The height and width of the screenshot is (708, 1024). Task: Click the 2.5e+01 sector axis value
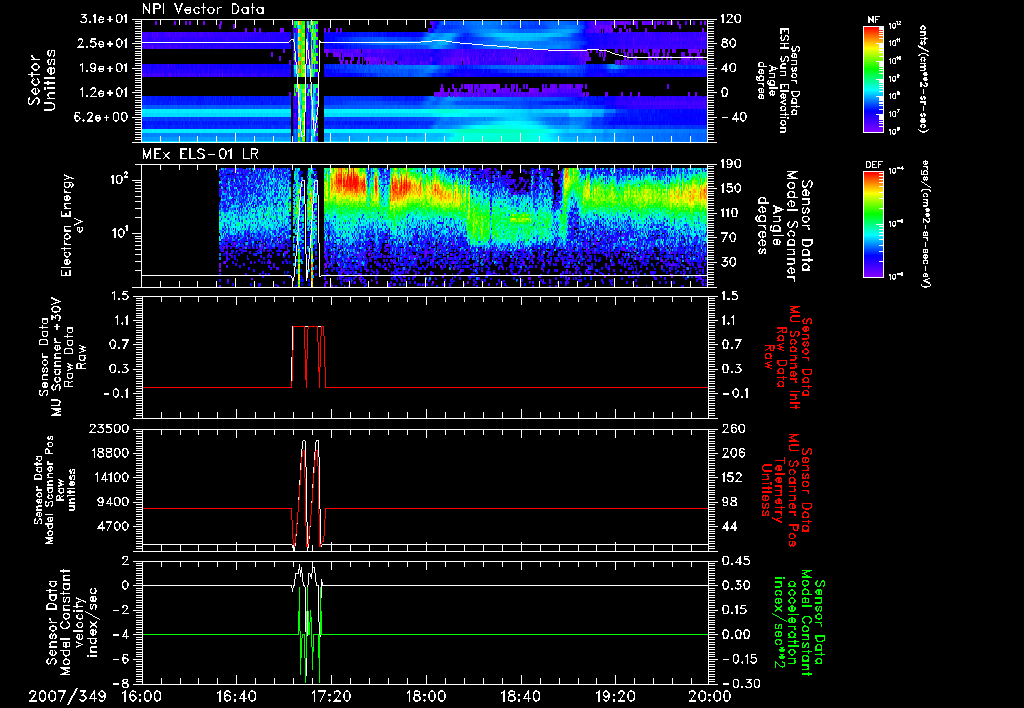point(103,43)
